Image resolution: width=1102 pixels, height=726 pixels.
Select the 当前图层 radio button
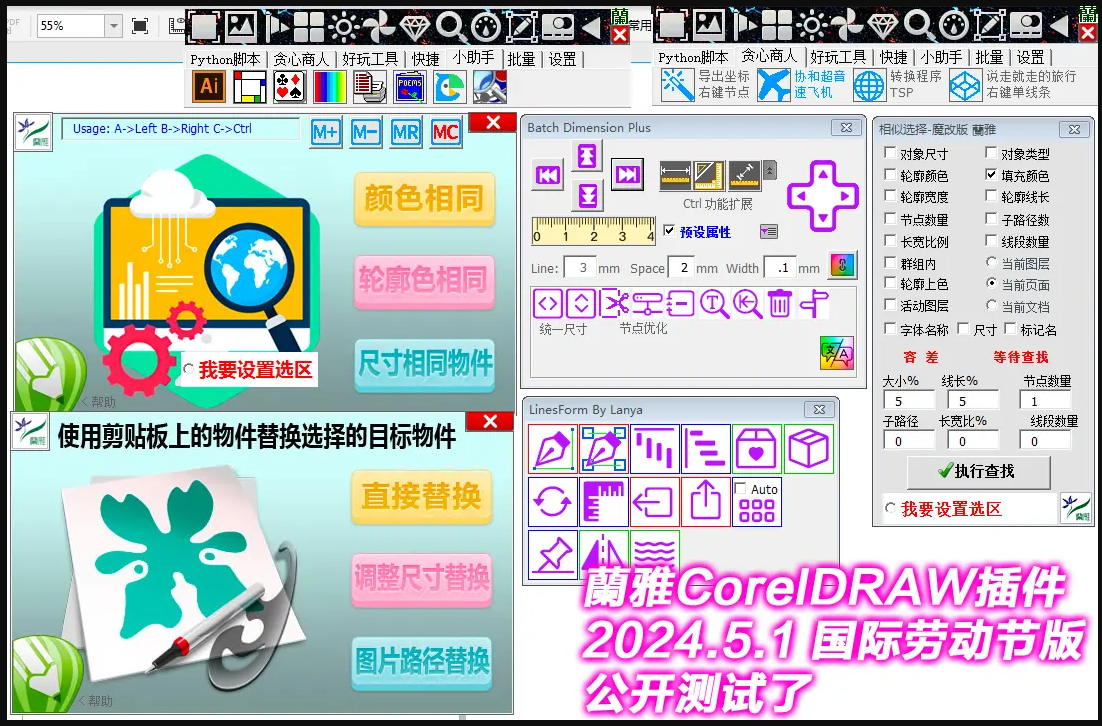click(x=991, y=262)
